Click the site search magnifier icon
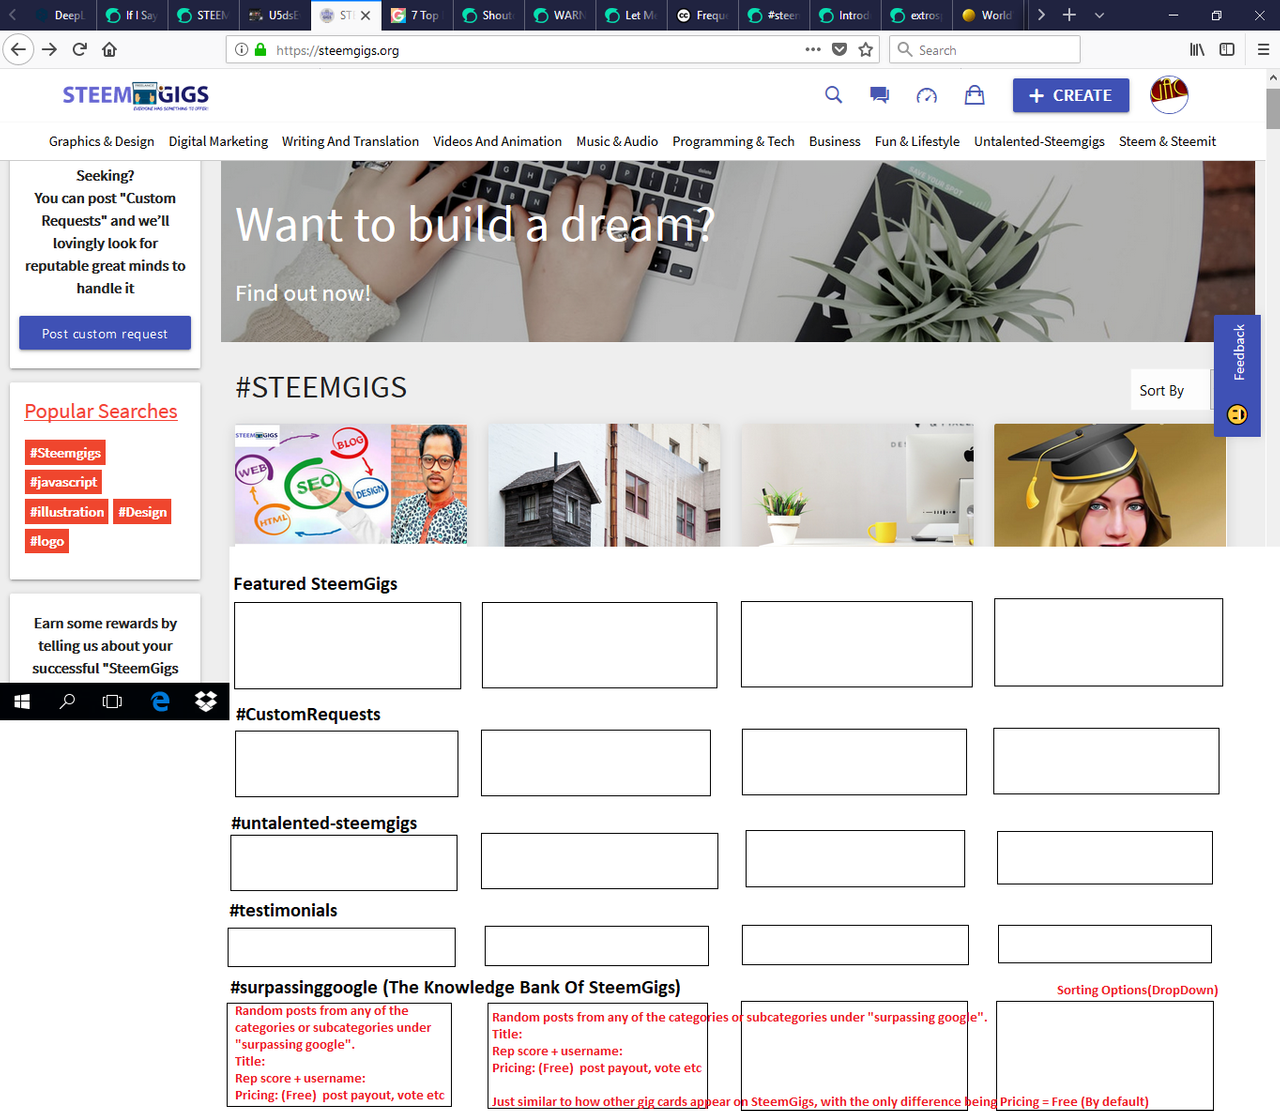The image size is (1280, 1111). [x=833, y=95]
